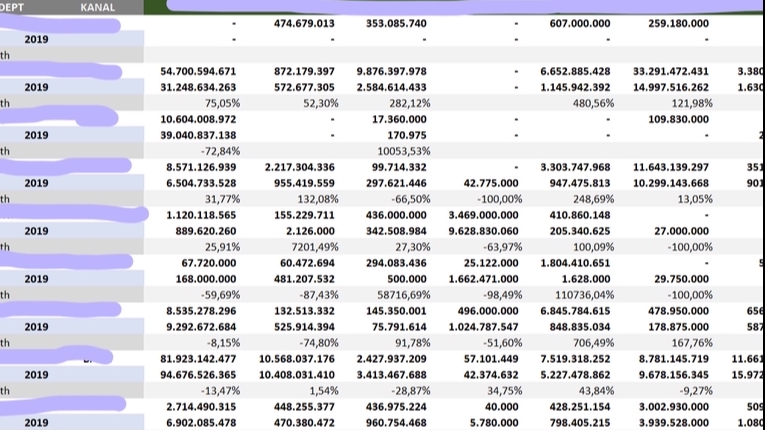
Task: Click cell 1.662.471.000
Action: tap(483, 279)
